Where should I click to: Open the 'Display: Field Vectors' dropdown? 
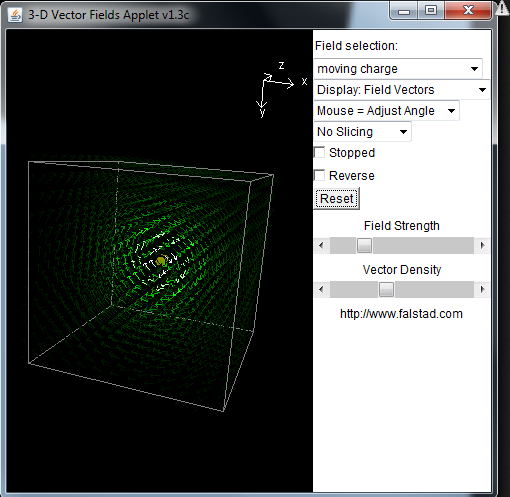(x=402, y=90)
